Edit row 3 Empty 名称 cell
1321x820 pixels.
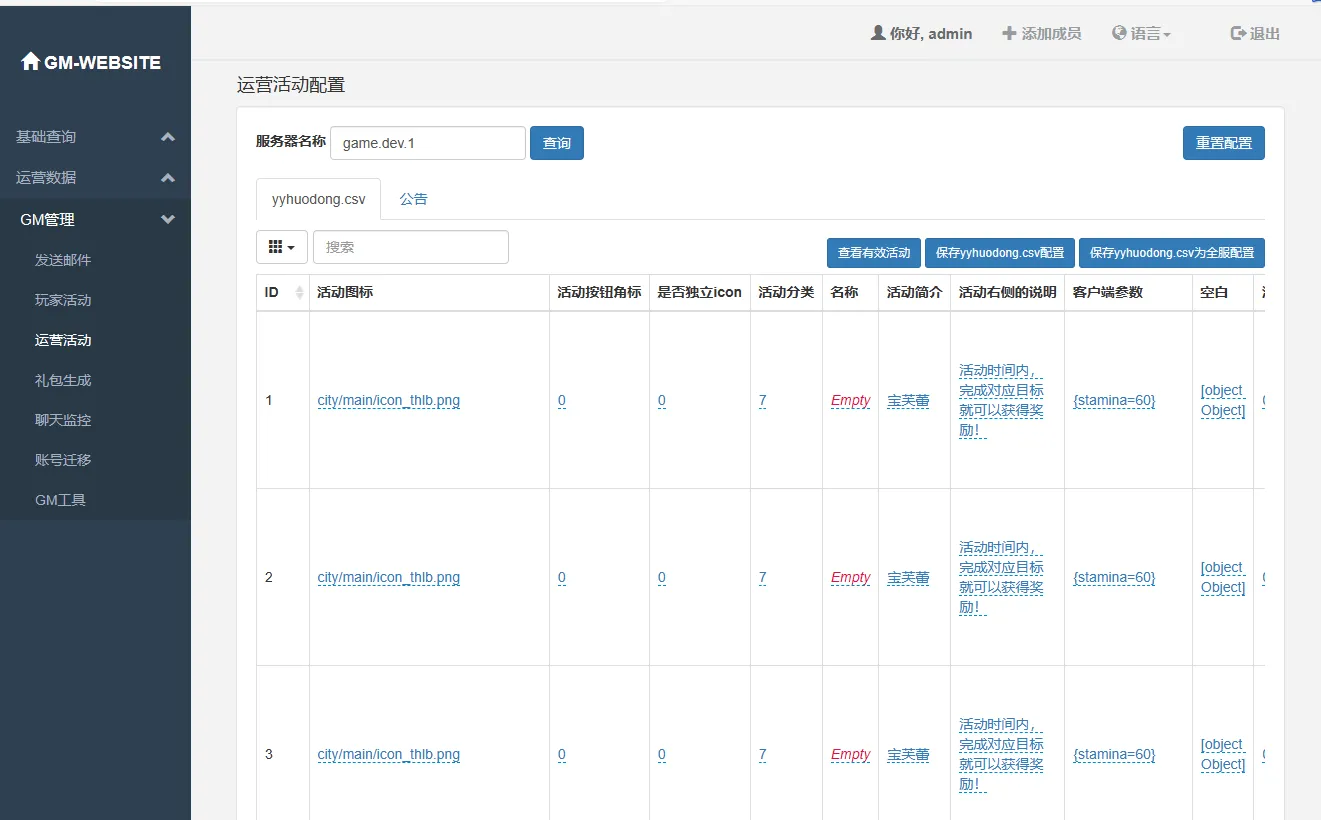(851, 754)
